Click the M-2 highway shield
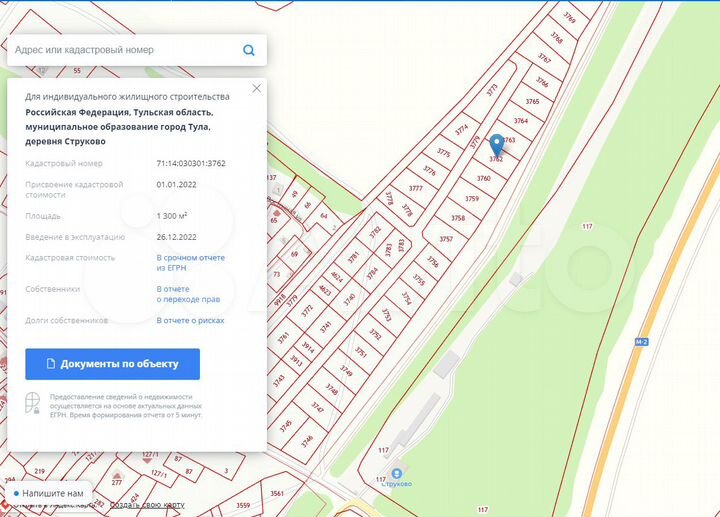This screenshot has height=517, width=720. 641,341
